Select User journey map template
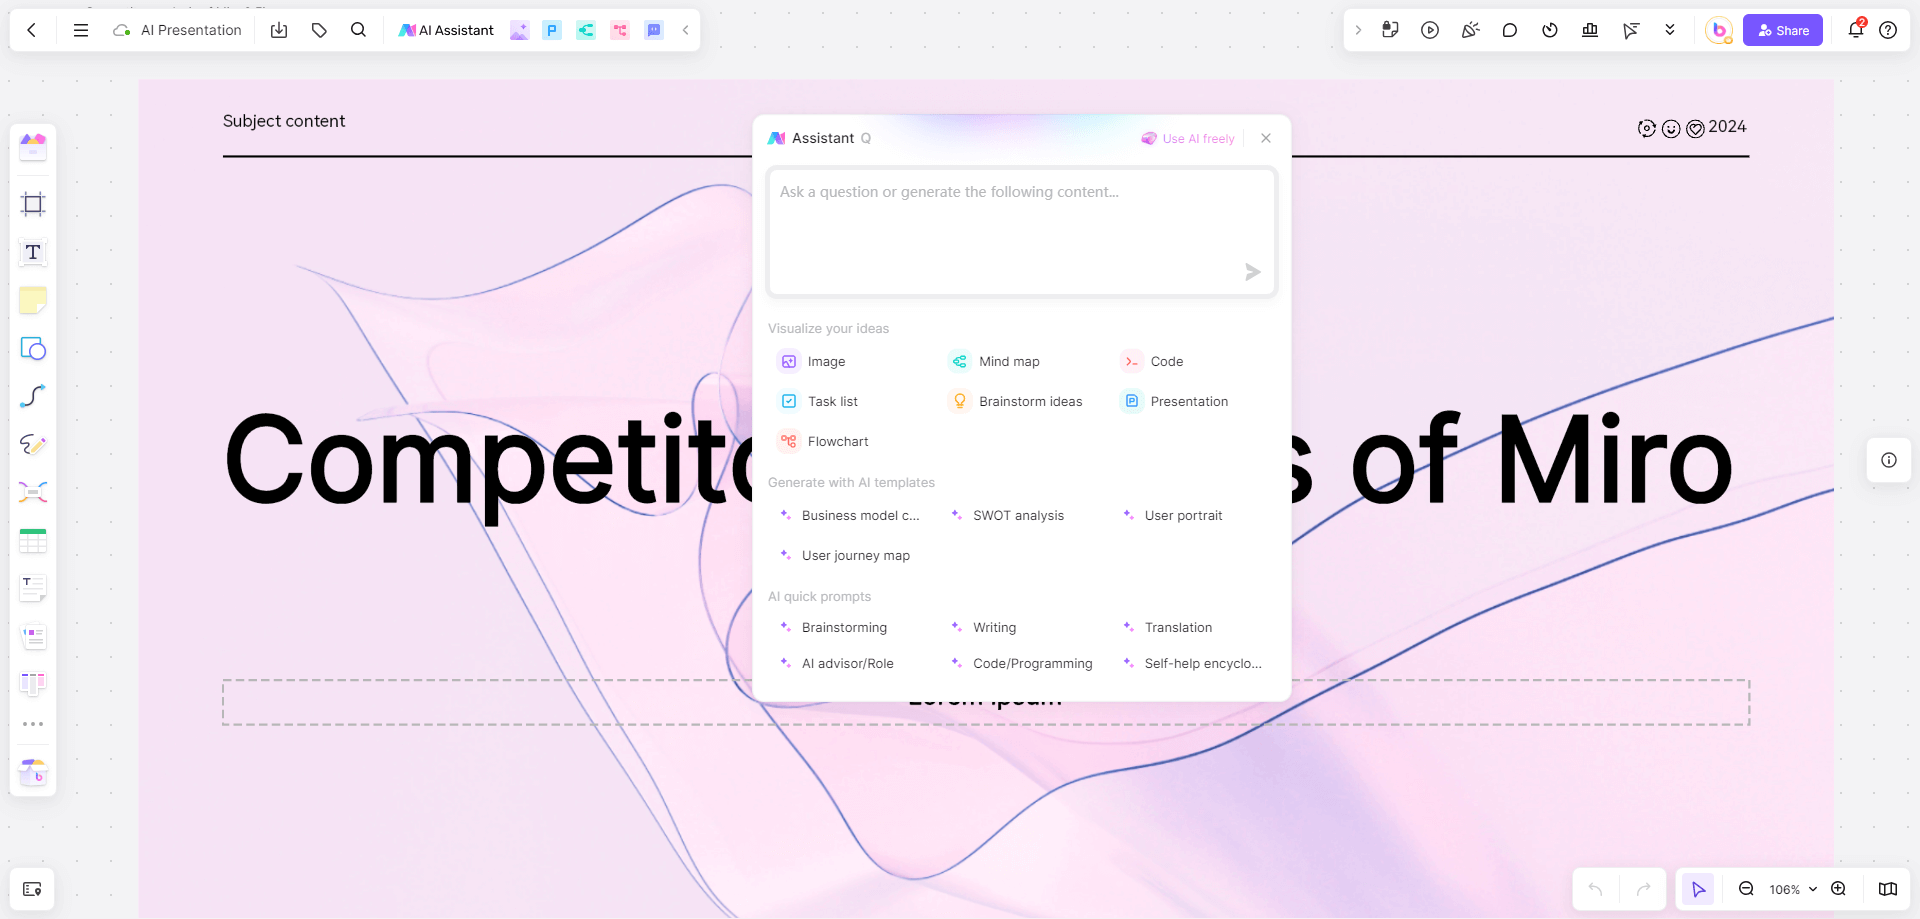1920x919 pixels. [x=845, y=555]
